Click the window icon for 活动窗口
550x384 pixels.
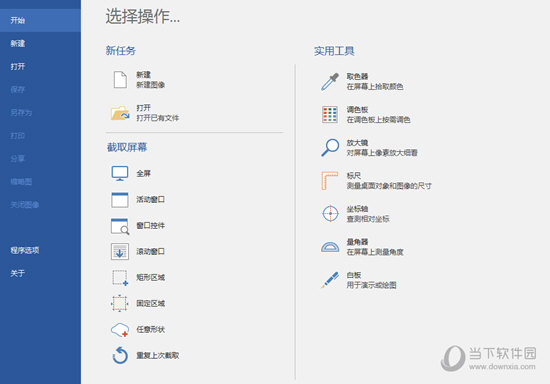coord(120,200)
